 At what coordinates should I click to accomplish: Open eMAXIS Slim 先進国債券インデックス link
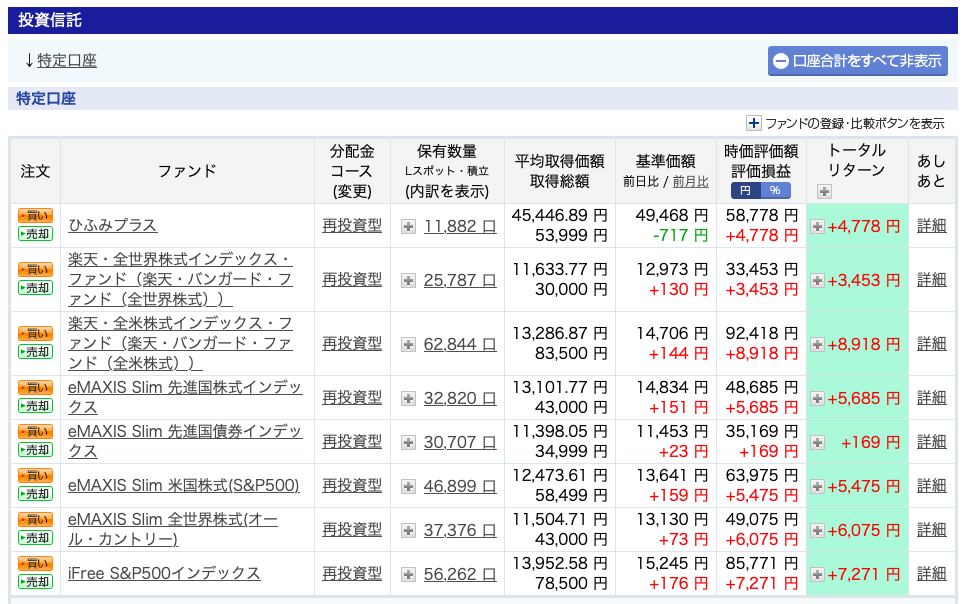point(185,441)
